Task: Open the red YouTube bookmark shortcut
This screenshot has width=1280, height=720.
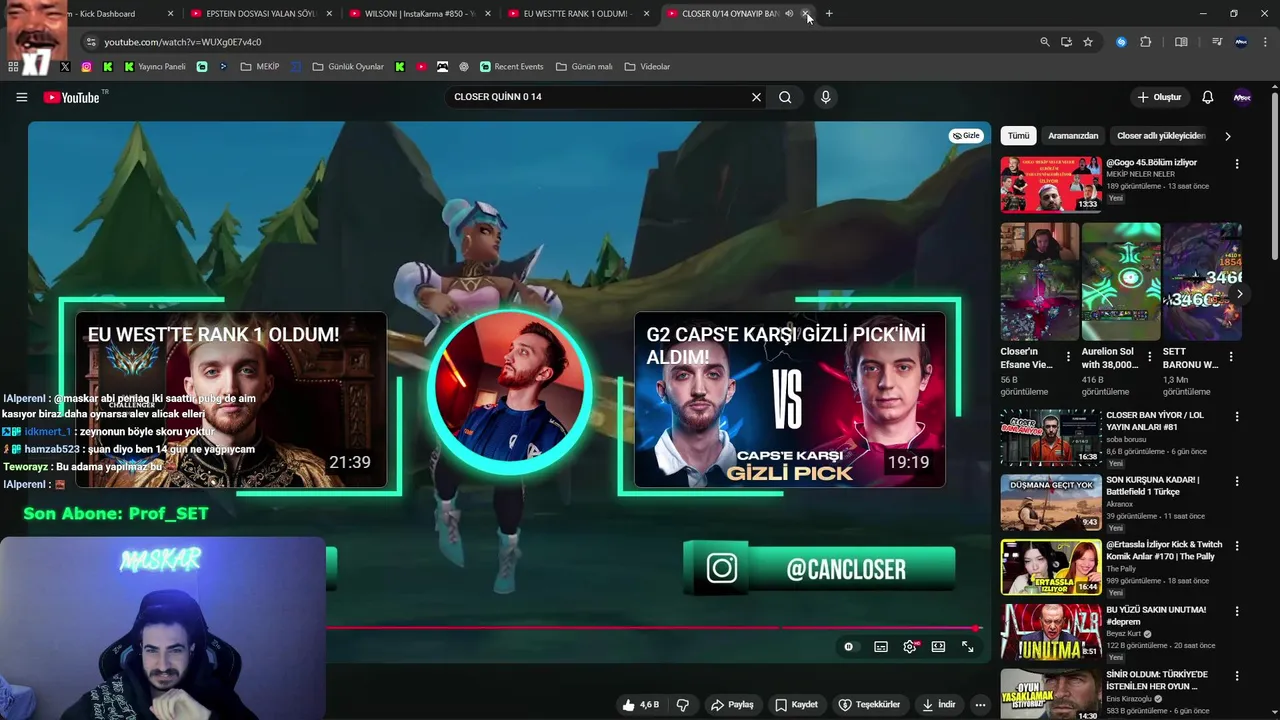Action: point(421,67)
